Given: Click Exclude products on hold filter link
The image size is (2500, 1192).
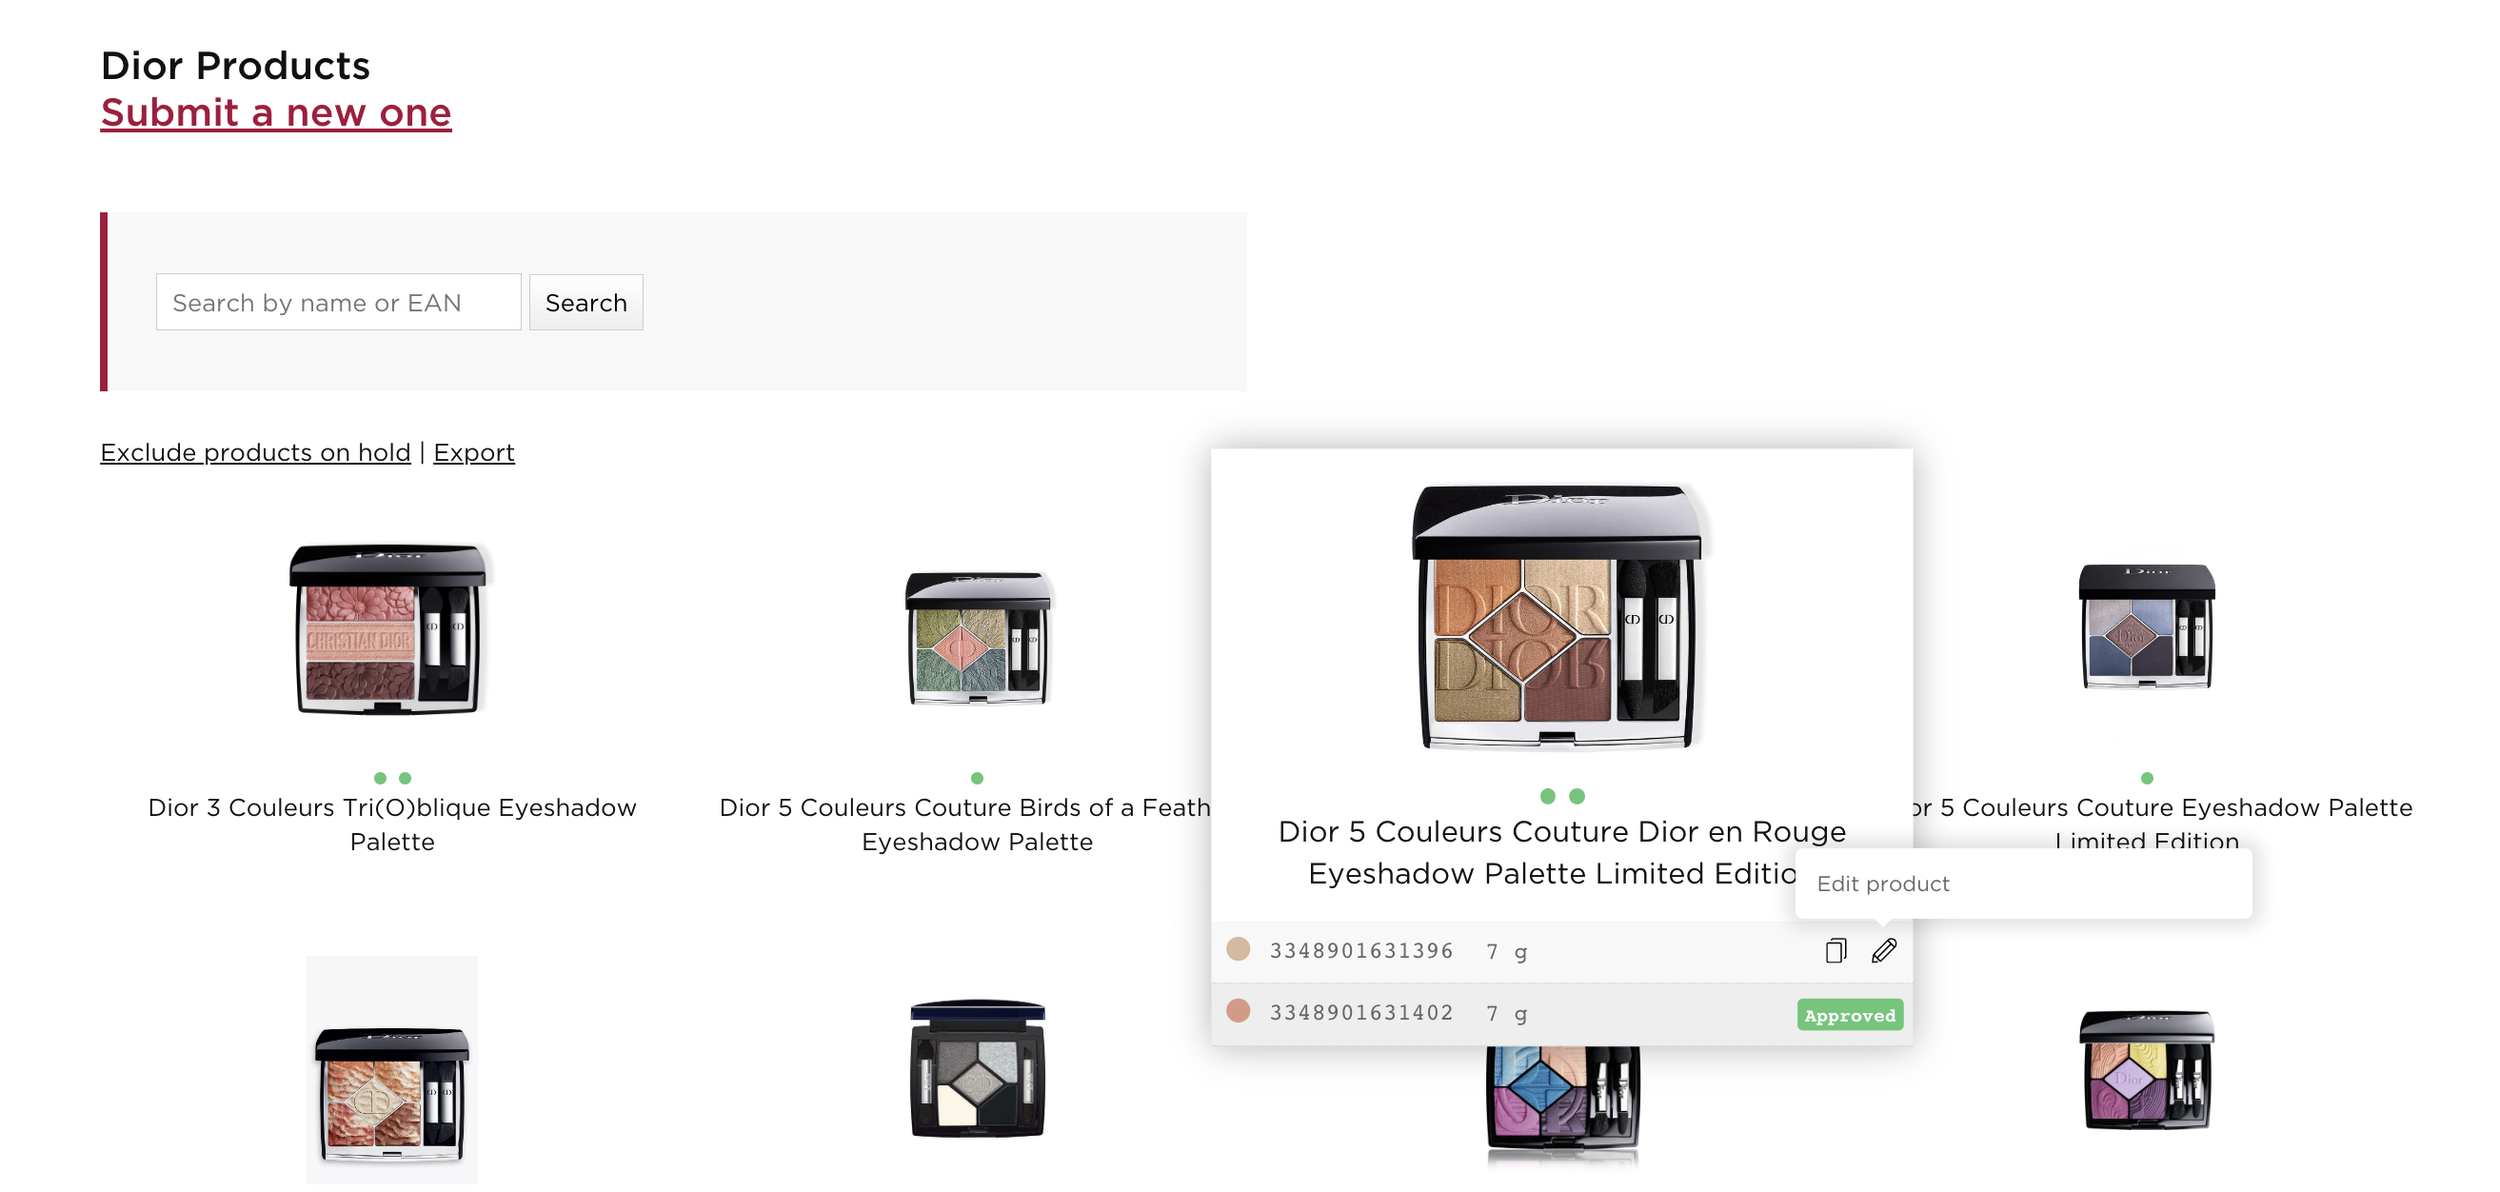Looking at the screenshot, I should 254,451.
